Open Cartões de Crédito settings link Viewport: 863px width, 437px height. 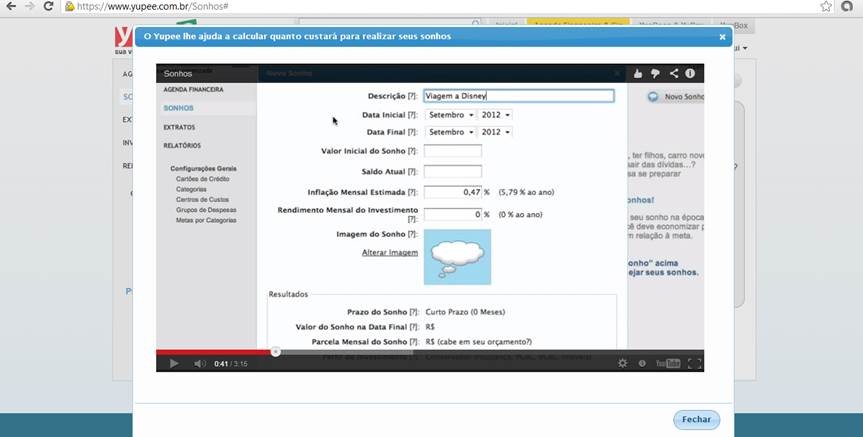(203, 179)
